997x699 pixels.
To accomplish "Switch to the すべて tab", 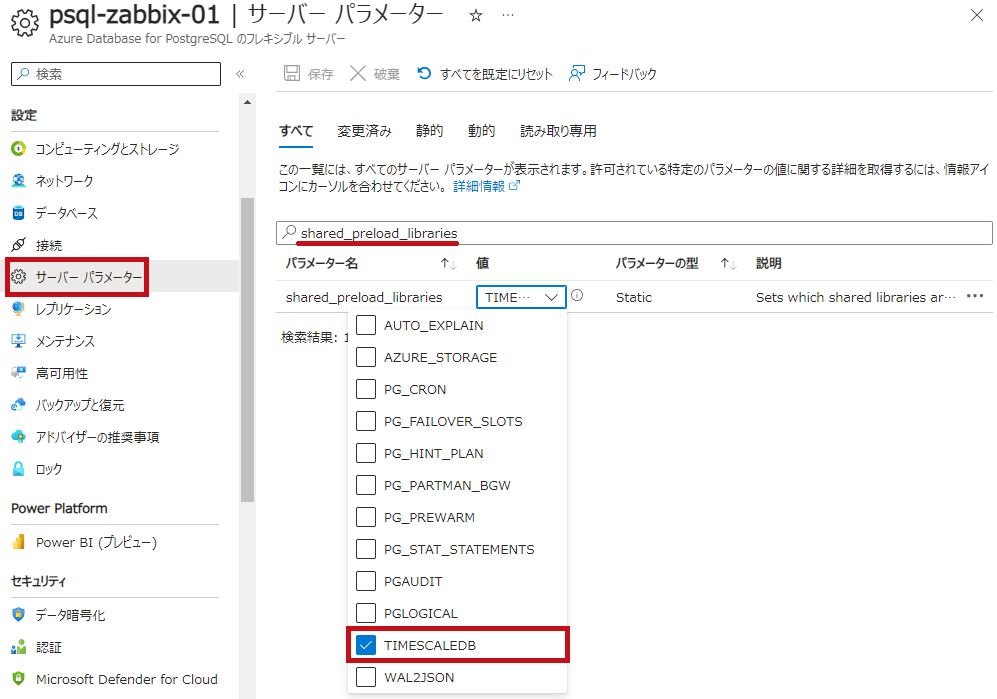I will coord(296,131).
